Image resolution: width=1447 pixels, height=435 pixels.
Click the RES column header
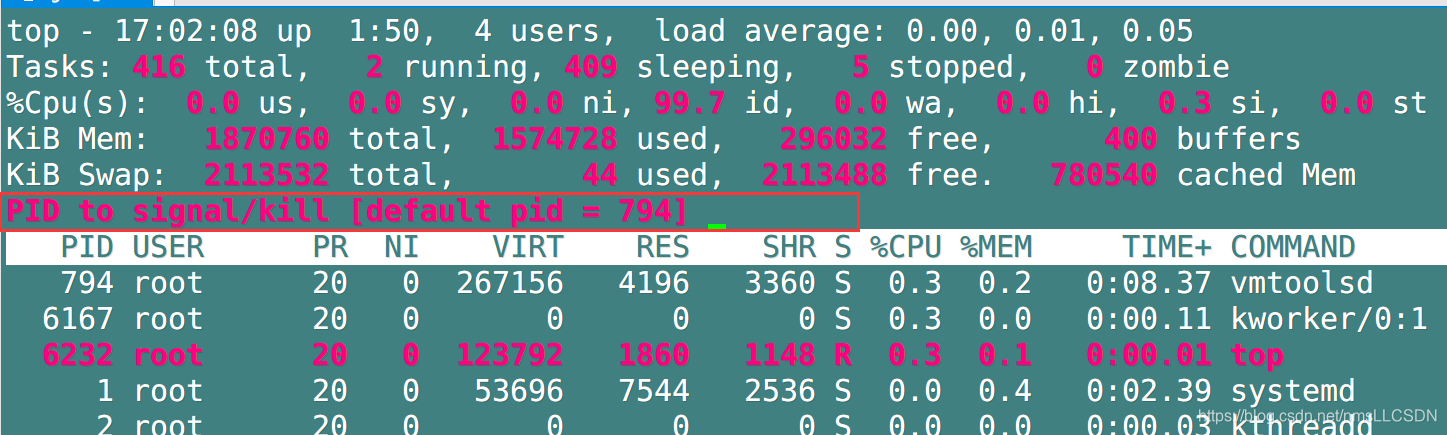point(663,247)
